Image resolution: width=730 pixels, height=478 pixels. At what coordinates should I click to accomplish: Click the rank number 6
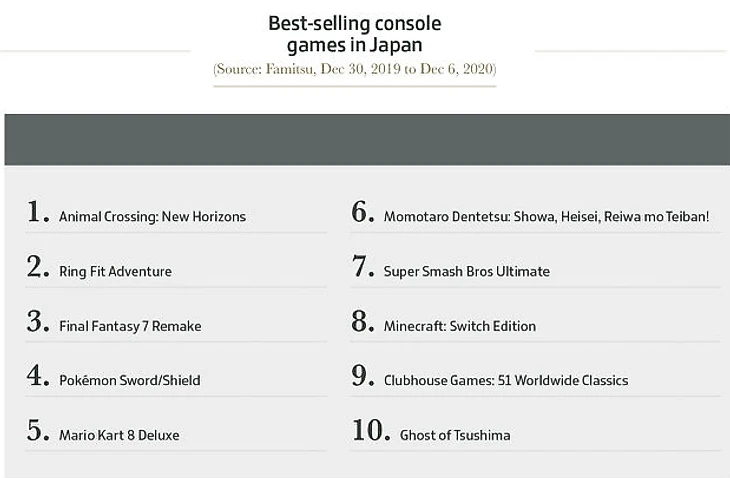coord(362,212)
